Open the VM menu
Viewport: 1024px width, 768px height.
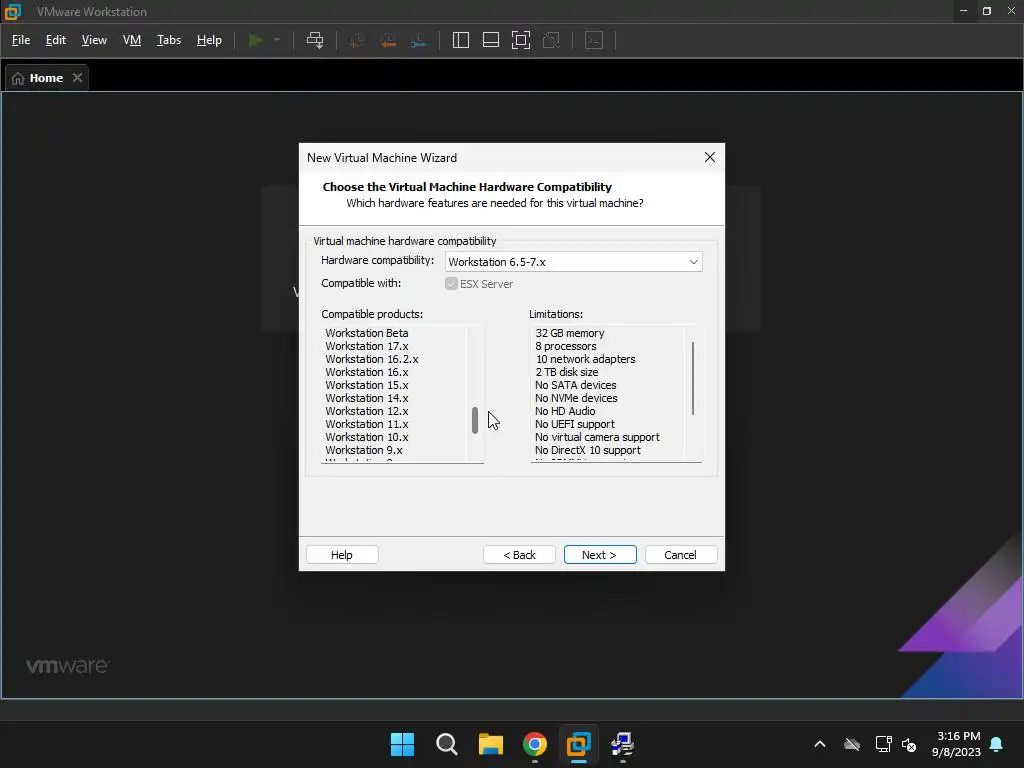[x=132, y=40]
